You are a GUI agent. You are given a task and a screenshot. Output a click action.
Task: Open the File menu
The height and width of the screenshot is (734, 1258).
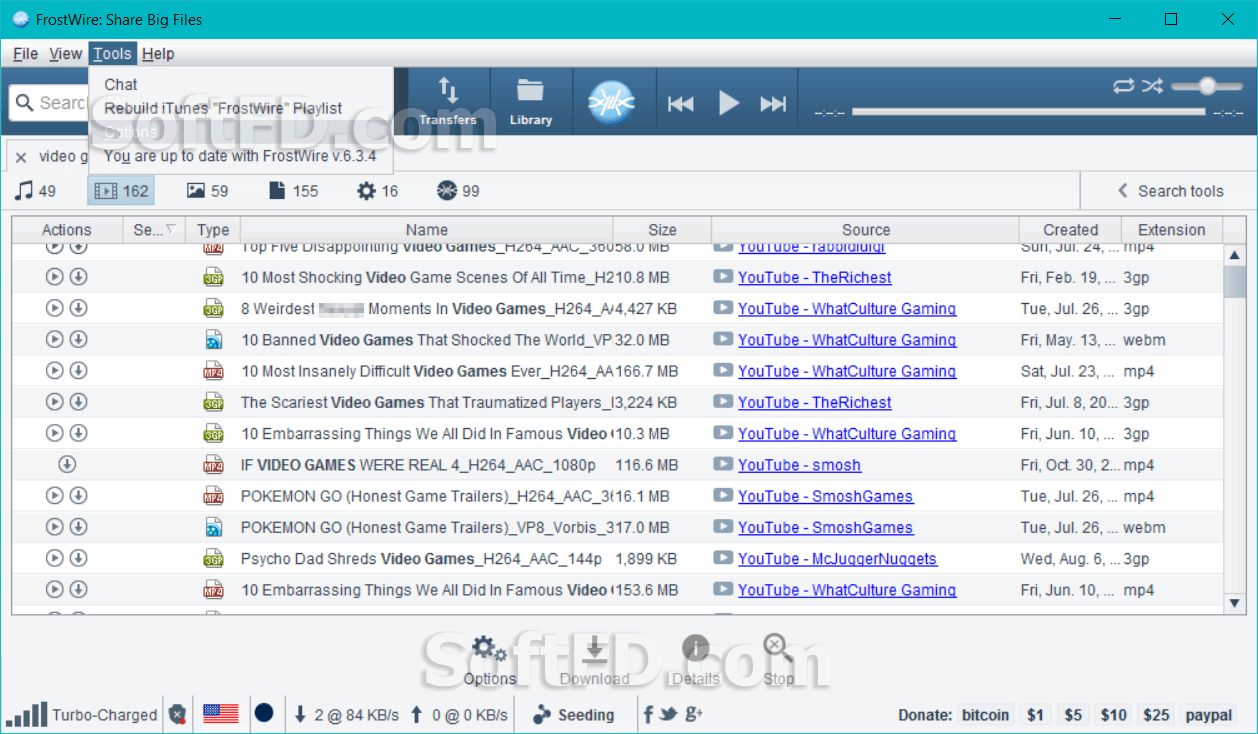(26, 54)
